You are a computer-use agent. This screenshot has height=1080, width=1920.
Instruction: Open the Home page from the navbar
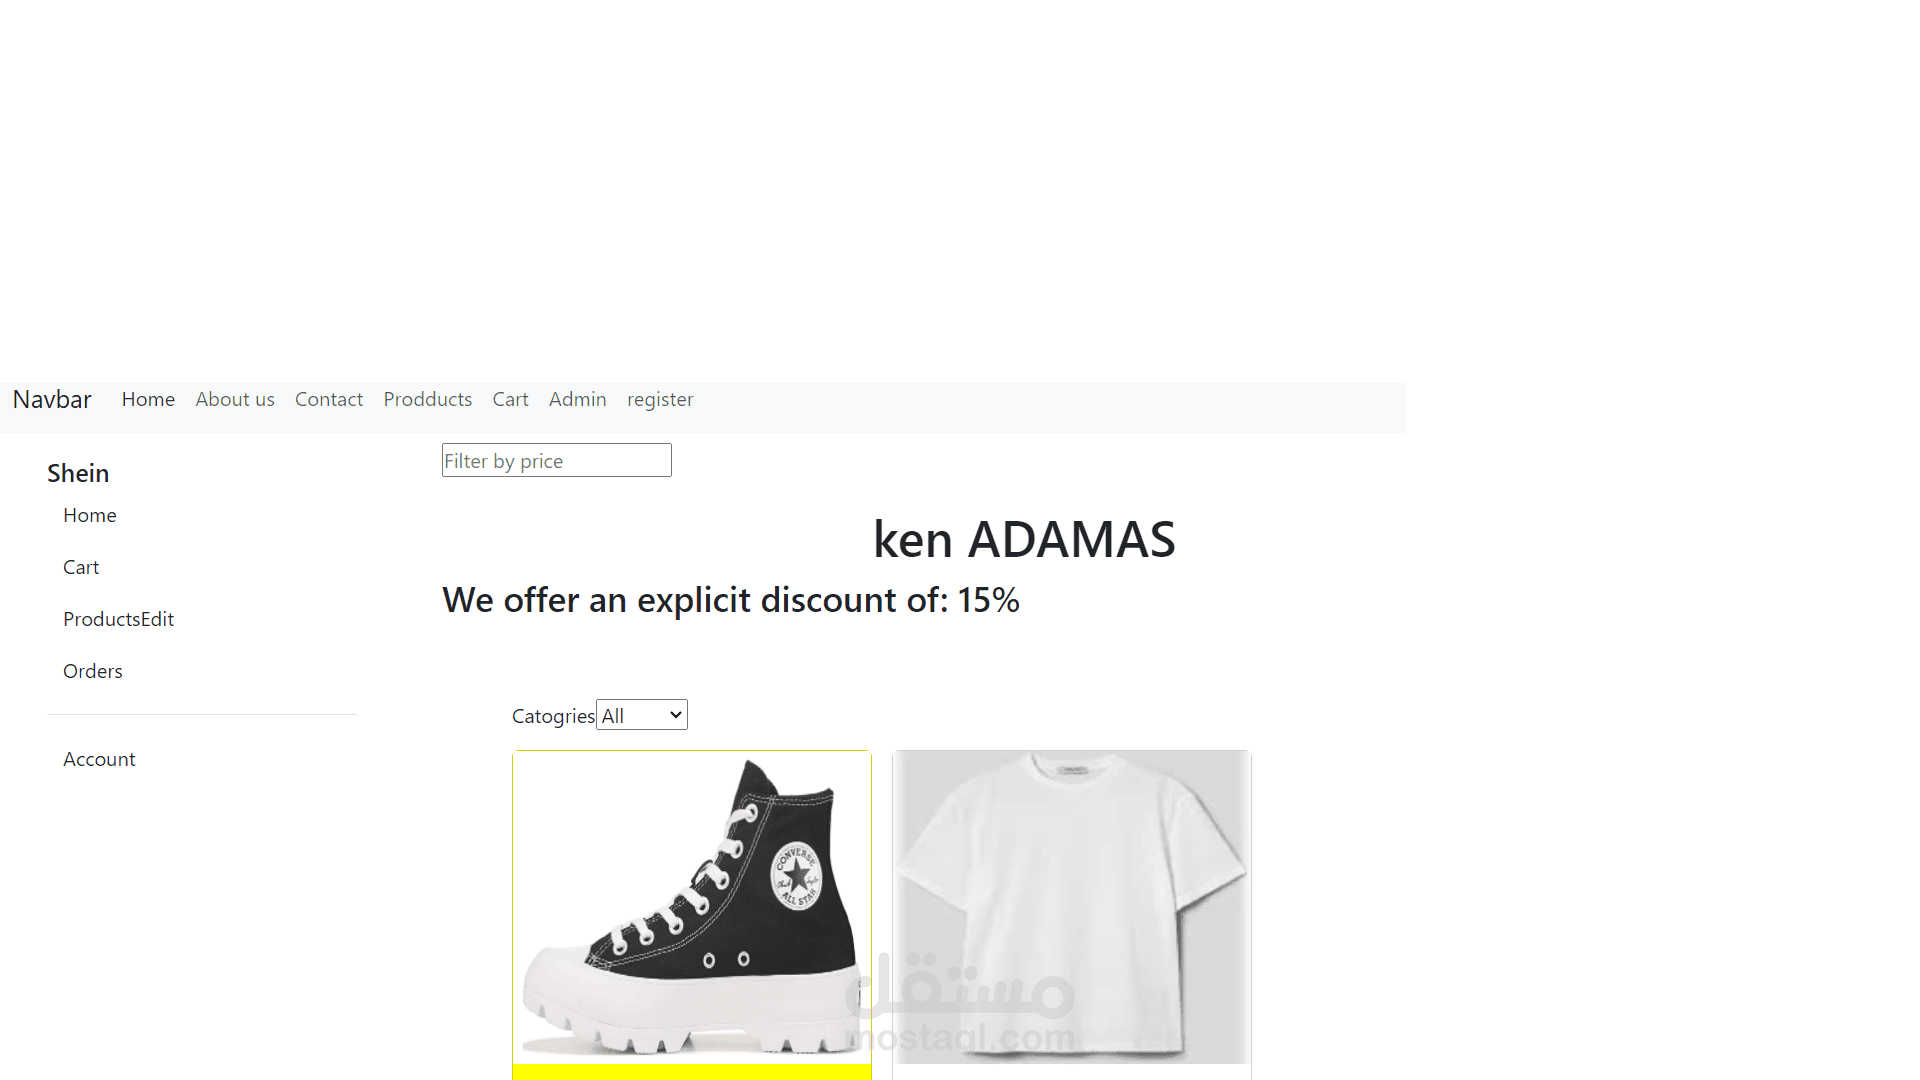pyautogui.click(x=148, y=399)
